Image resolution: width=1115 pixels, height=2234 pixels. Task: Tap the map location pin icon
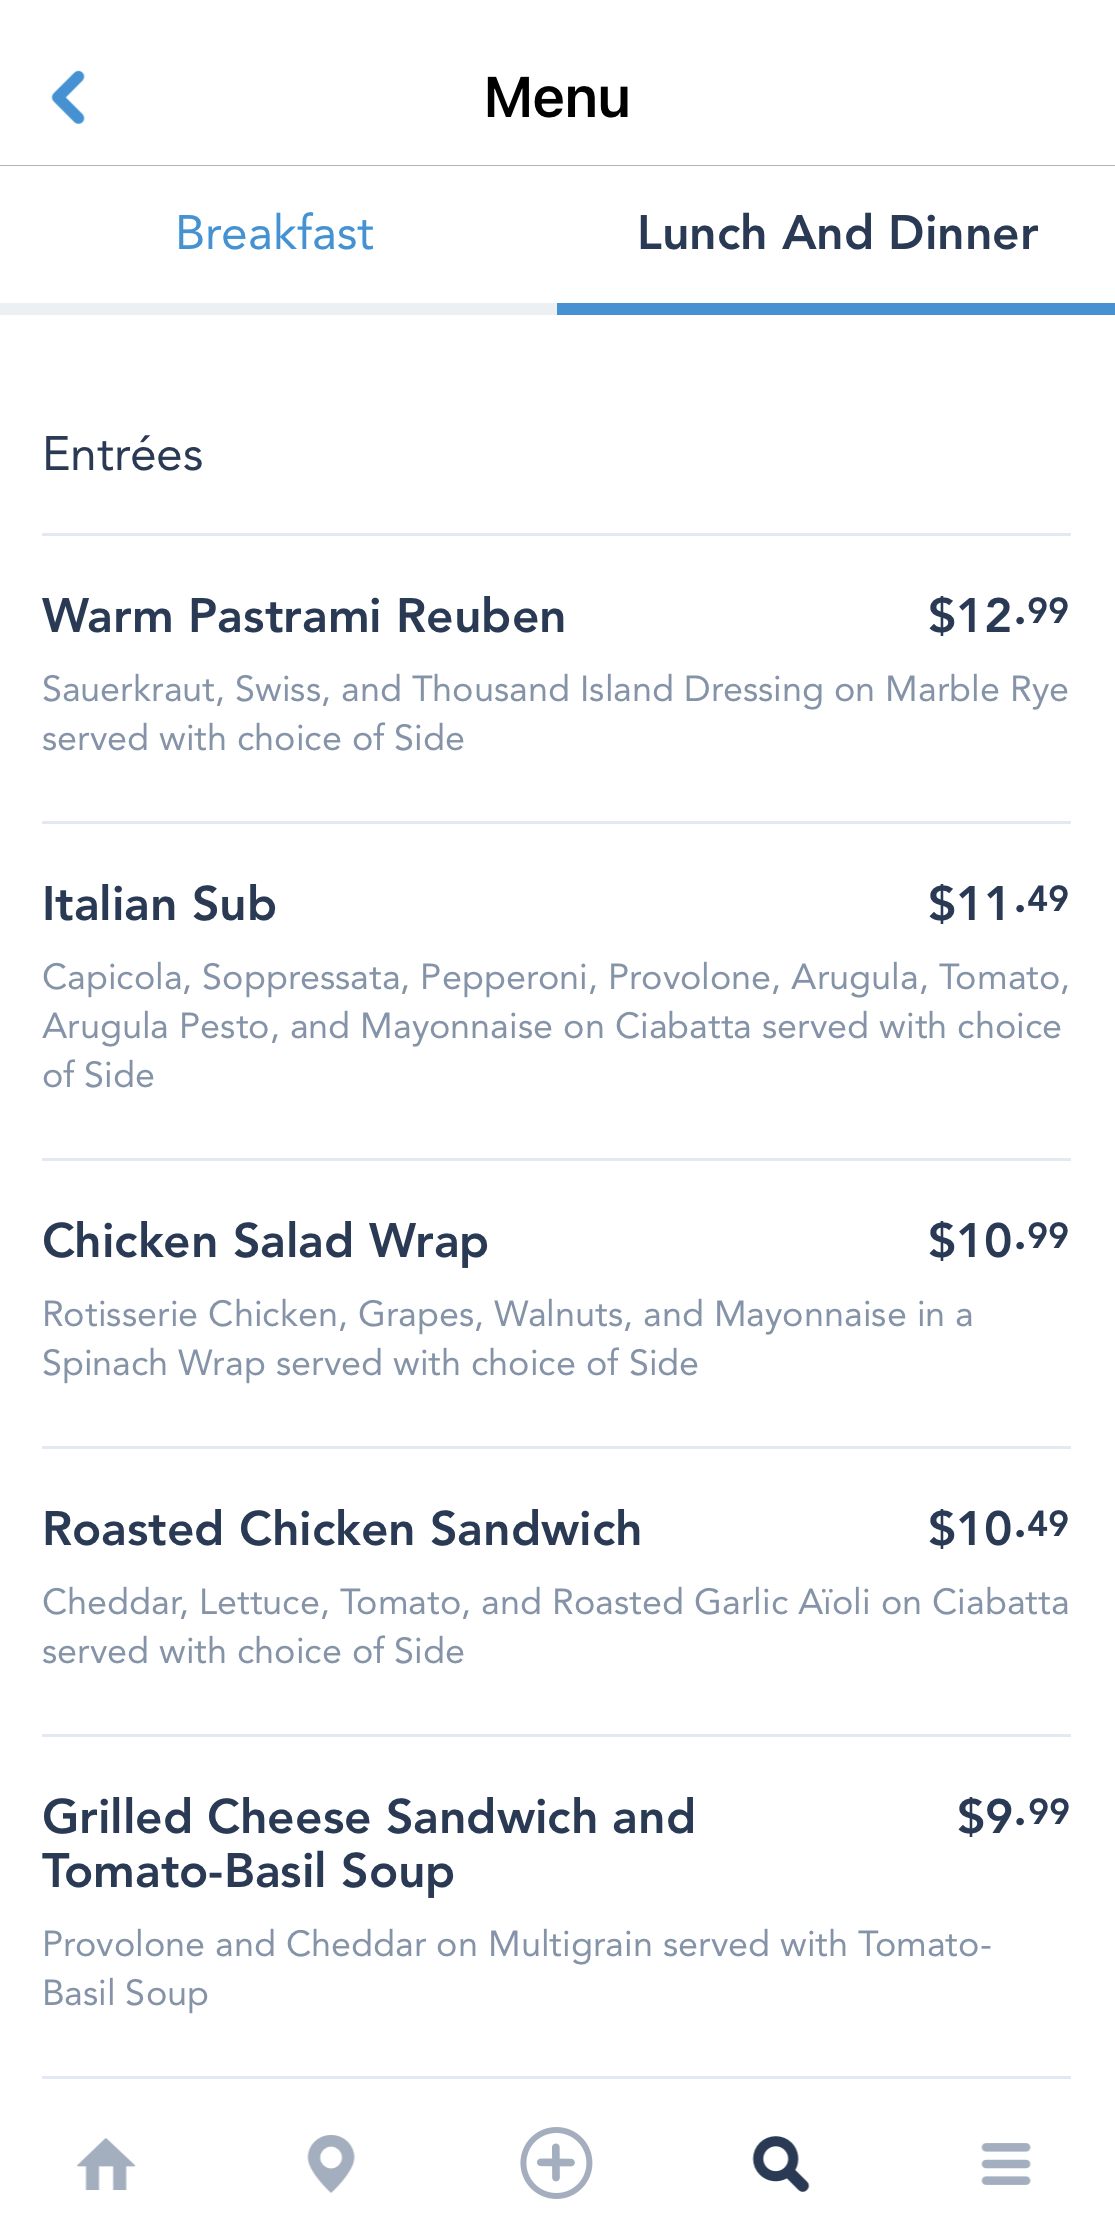331,2164
